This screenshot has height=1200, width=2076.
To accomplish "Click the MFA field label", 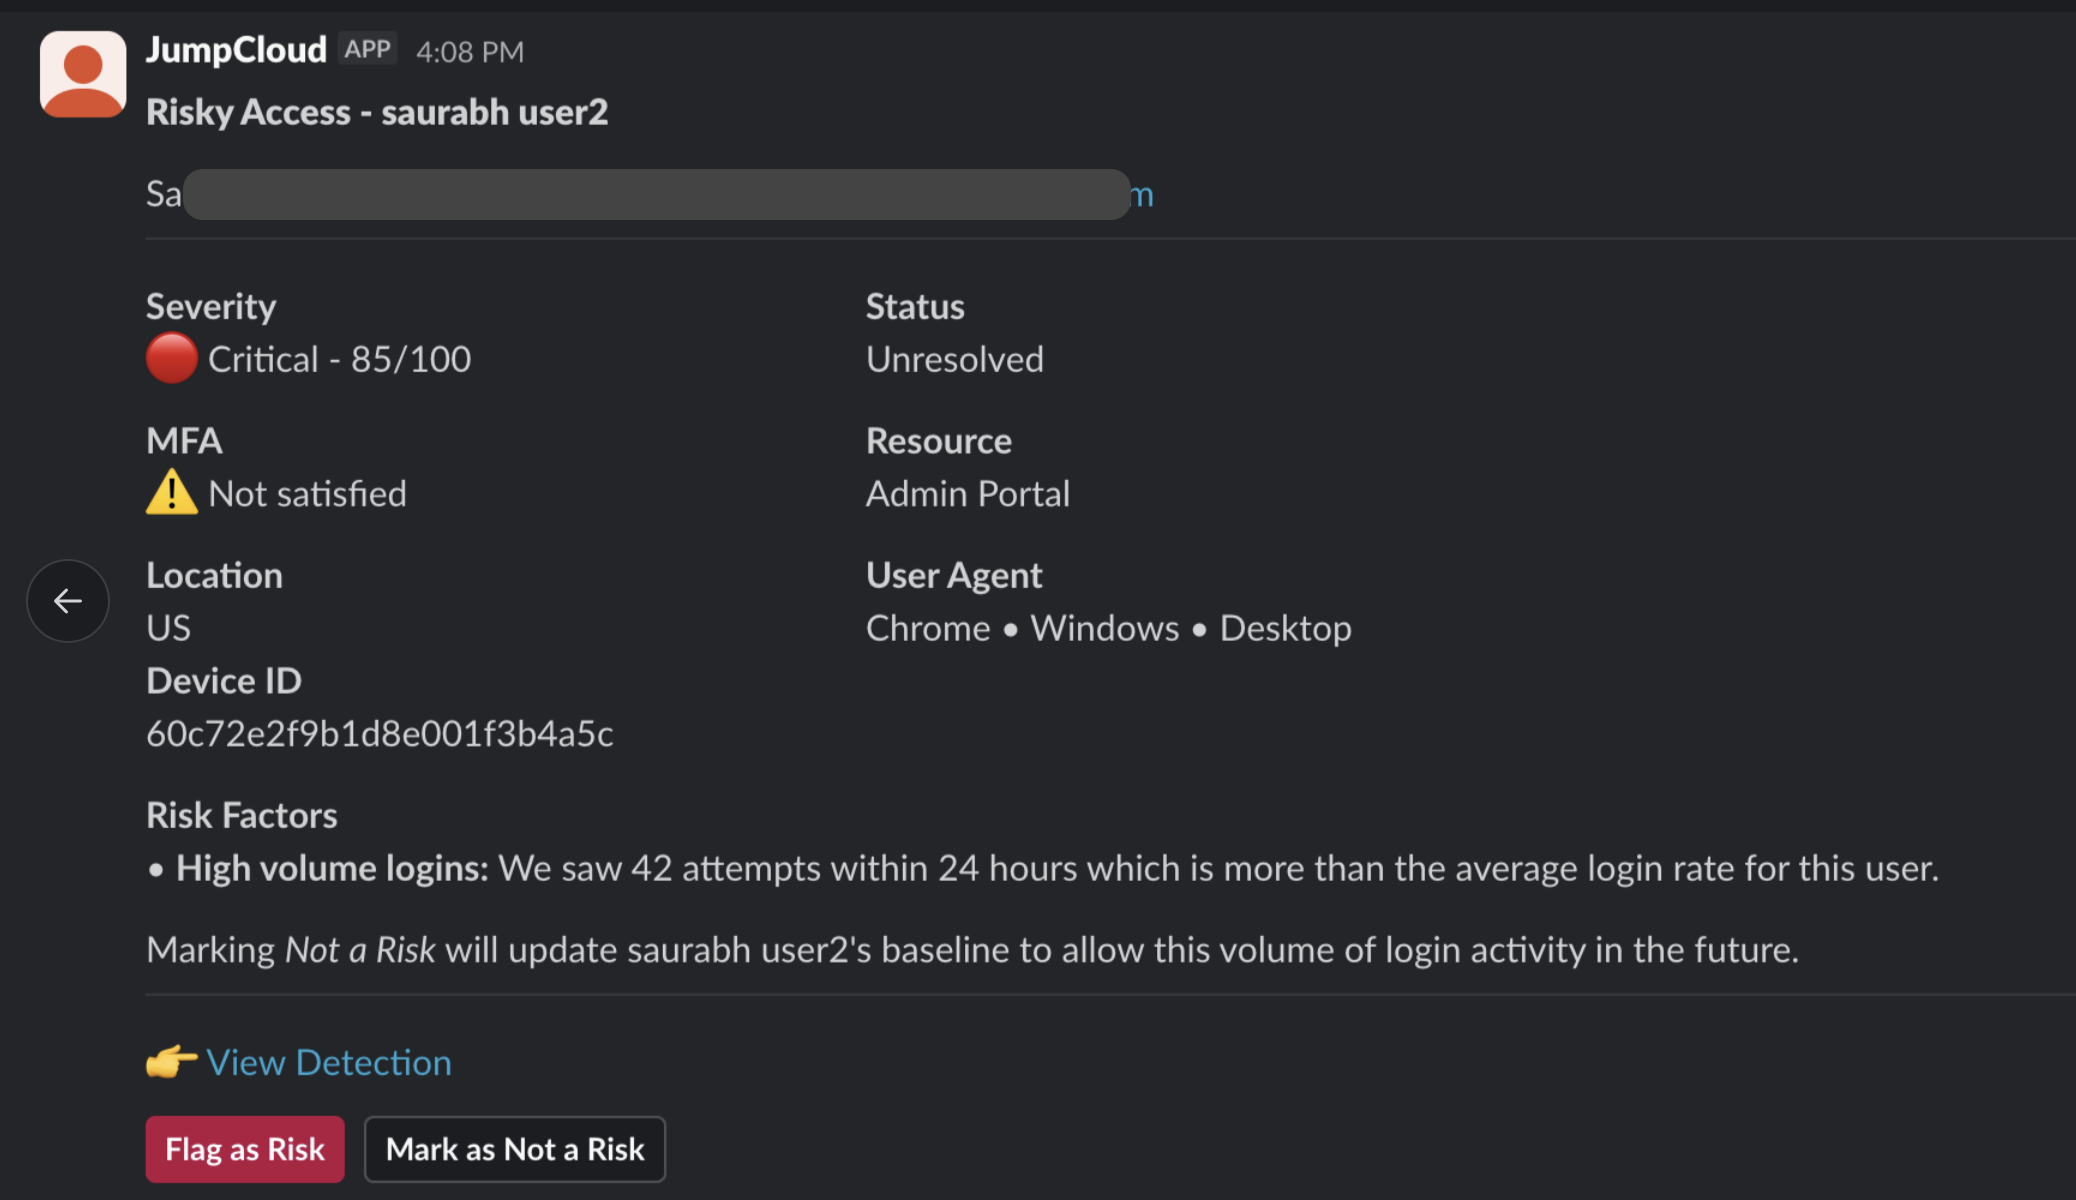I will pos(184,441).
